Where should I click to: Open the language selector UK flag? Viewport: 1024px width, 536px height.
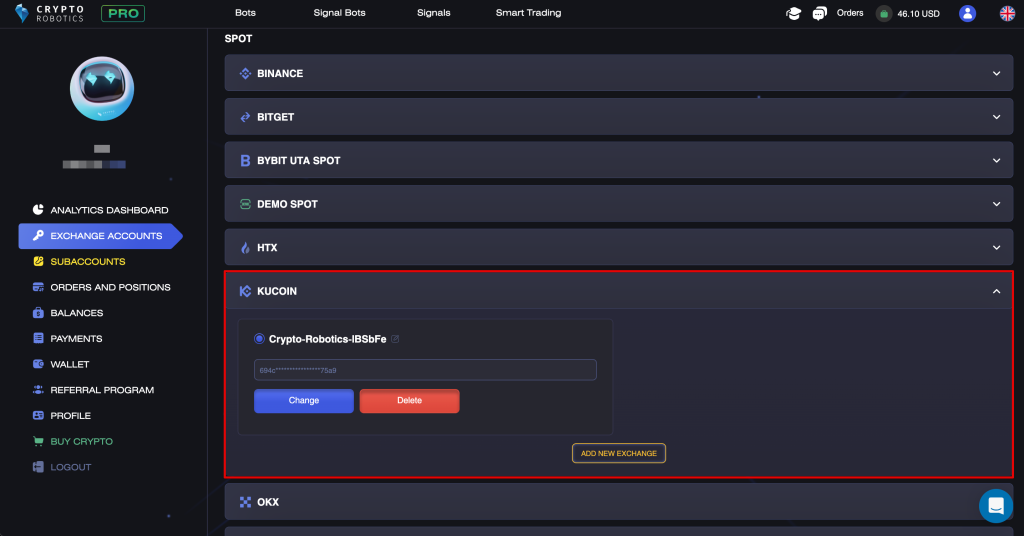[x=1007, y=13]
